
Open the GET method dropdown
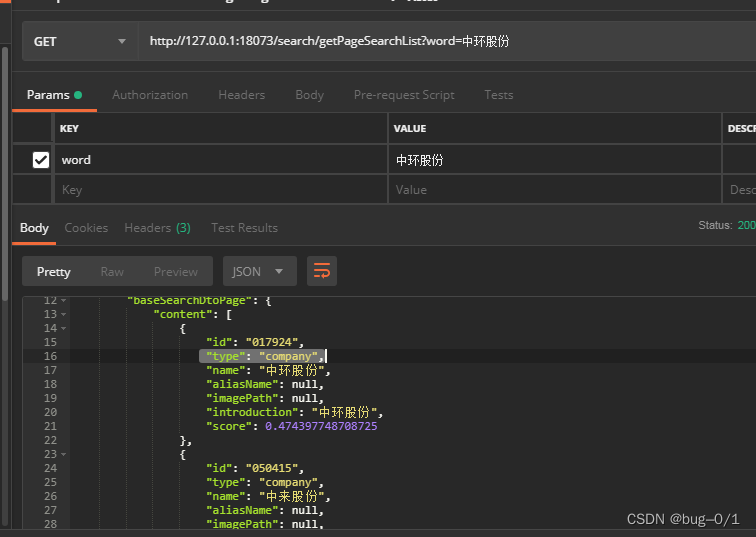[x=81, y=41]
